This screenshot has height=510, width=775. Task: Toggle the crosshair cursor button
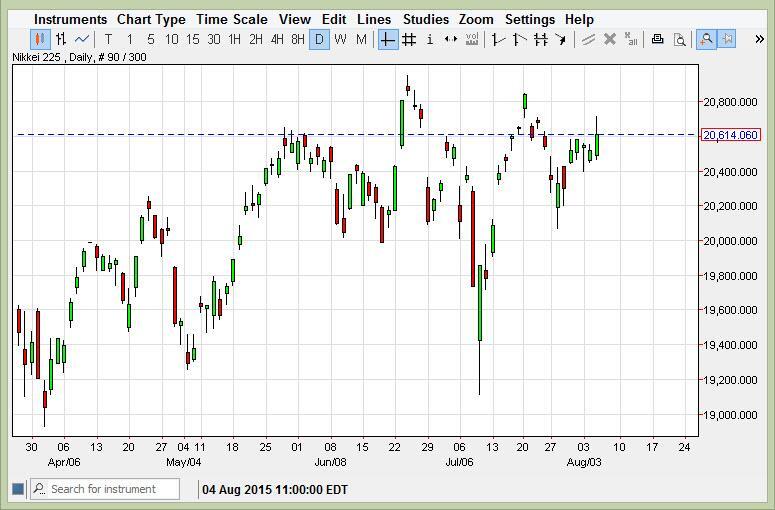[x=387, y=40]
